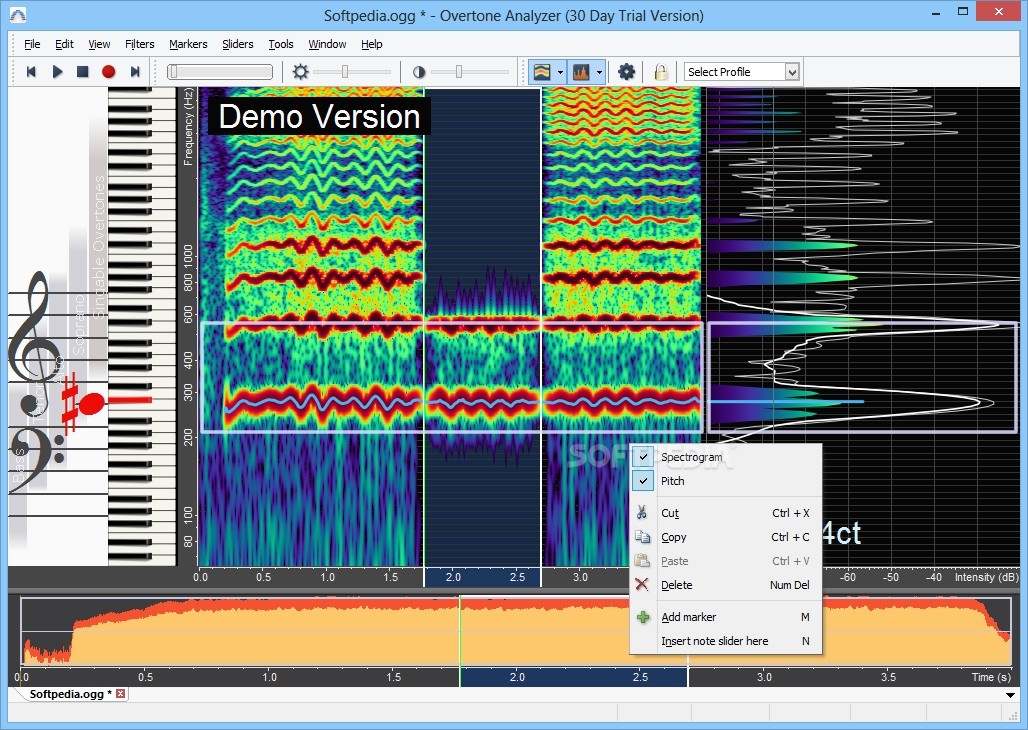Skip to start of the recording

click(x=31, y=71)
